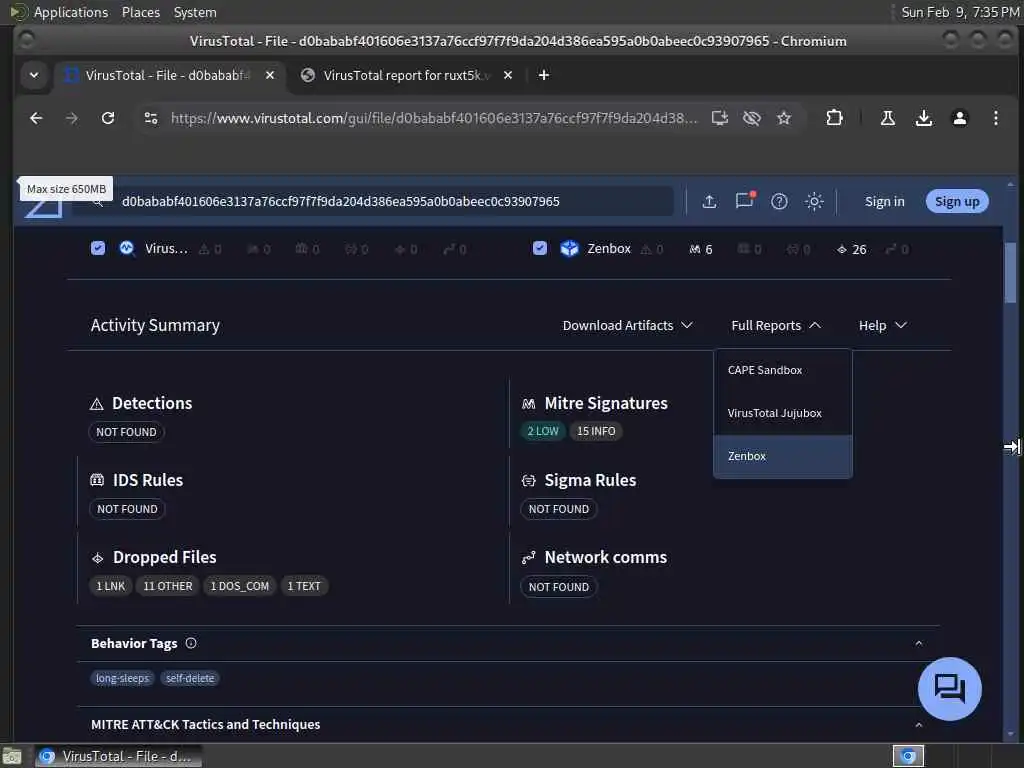This screenshot has height=768, width=1024.
Task: Open the Help dropdown
Action: coord(882,325)
